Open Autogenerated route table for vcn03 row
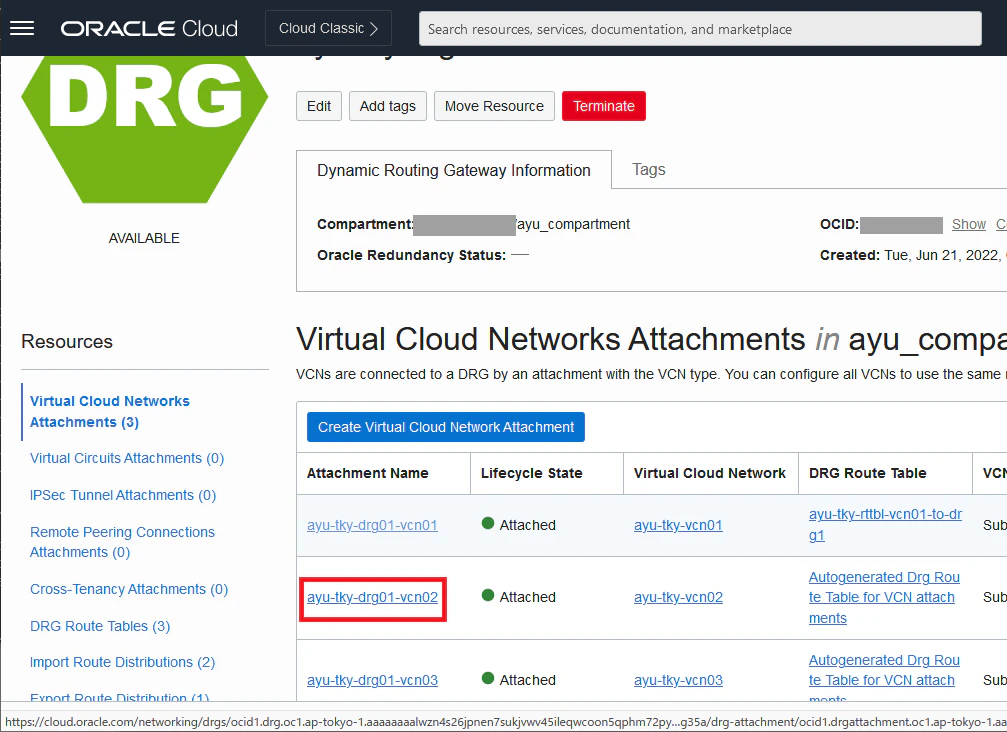 pos(884,679)
